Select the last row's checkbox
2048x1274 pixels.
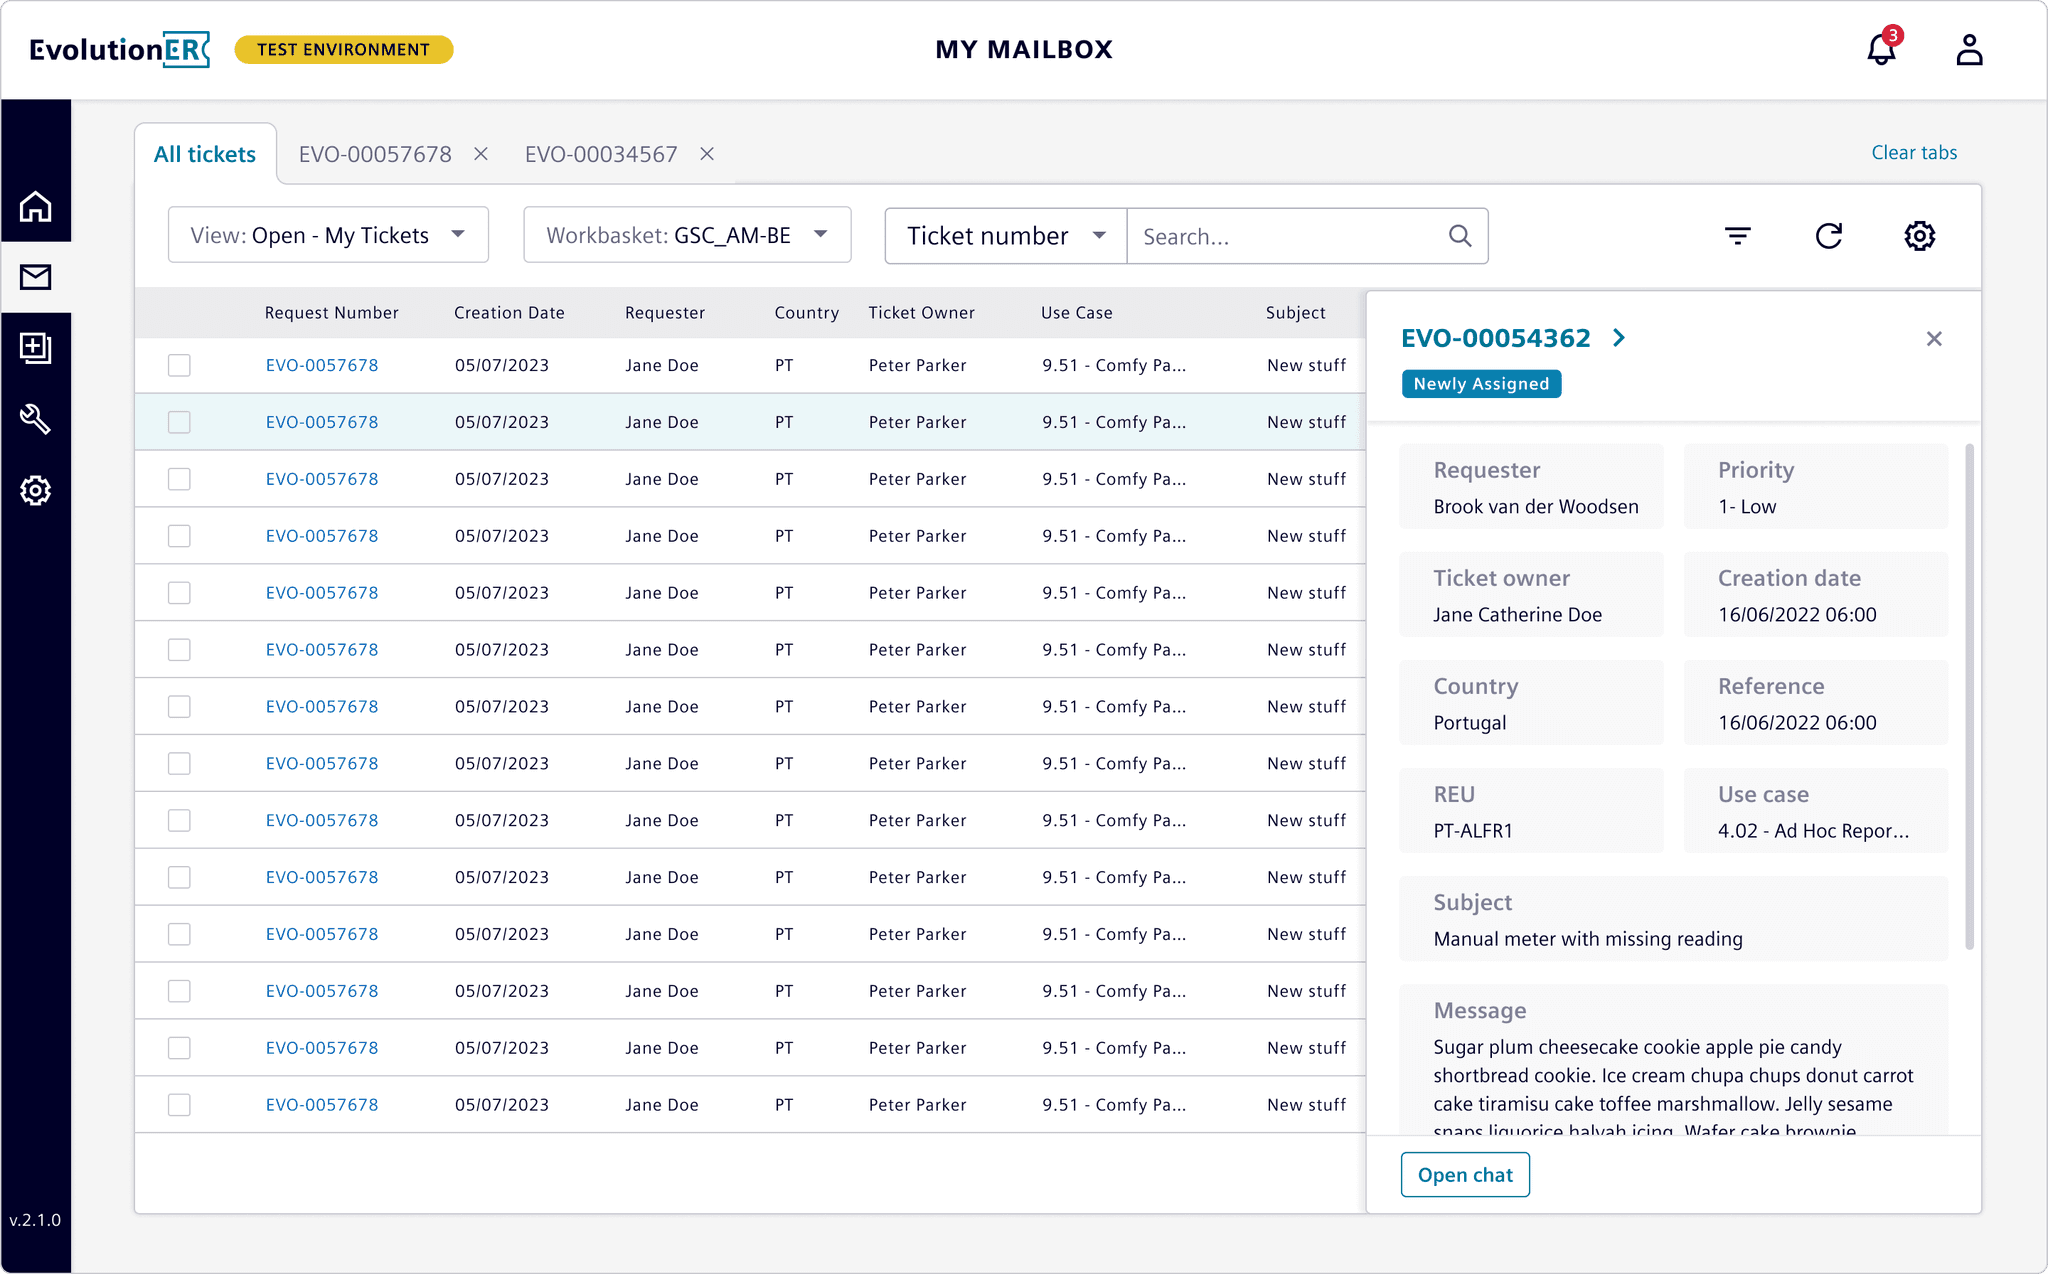click(179, 1105)
